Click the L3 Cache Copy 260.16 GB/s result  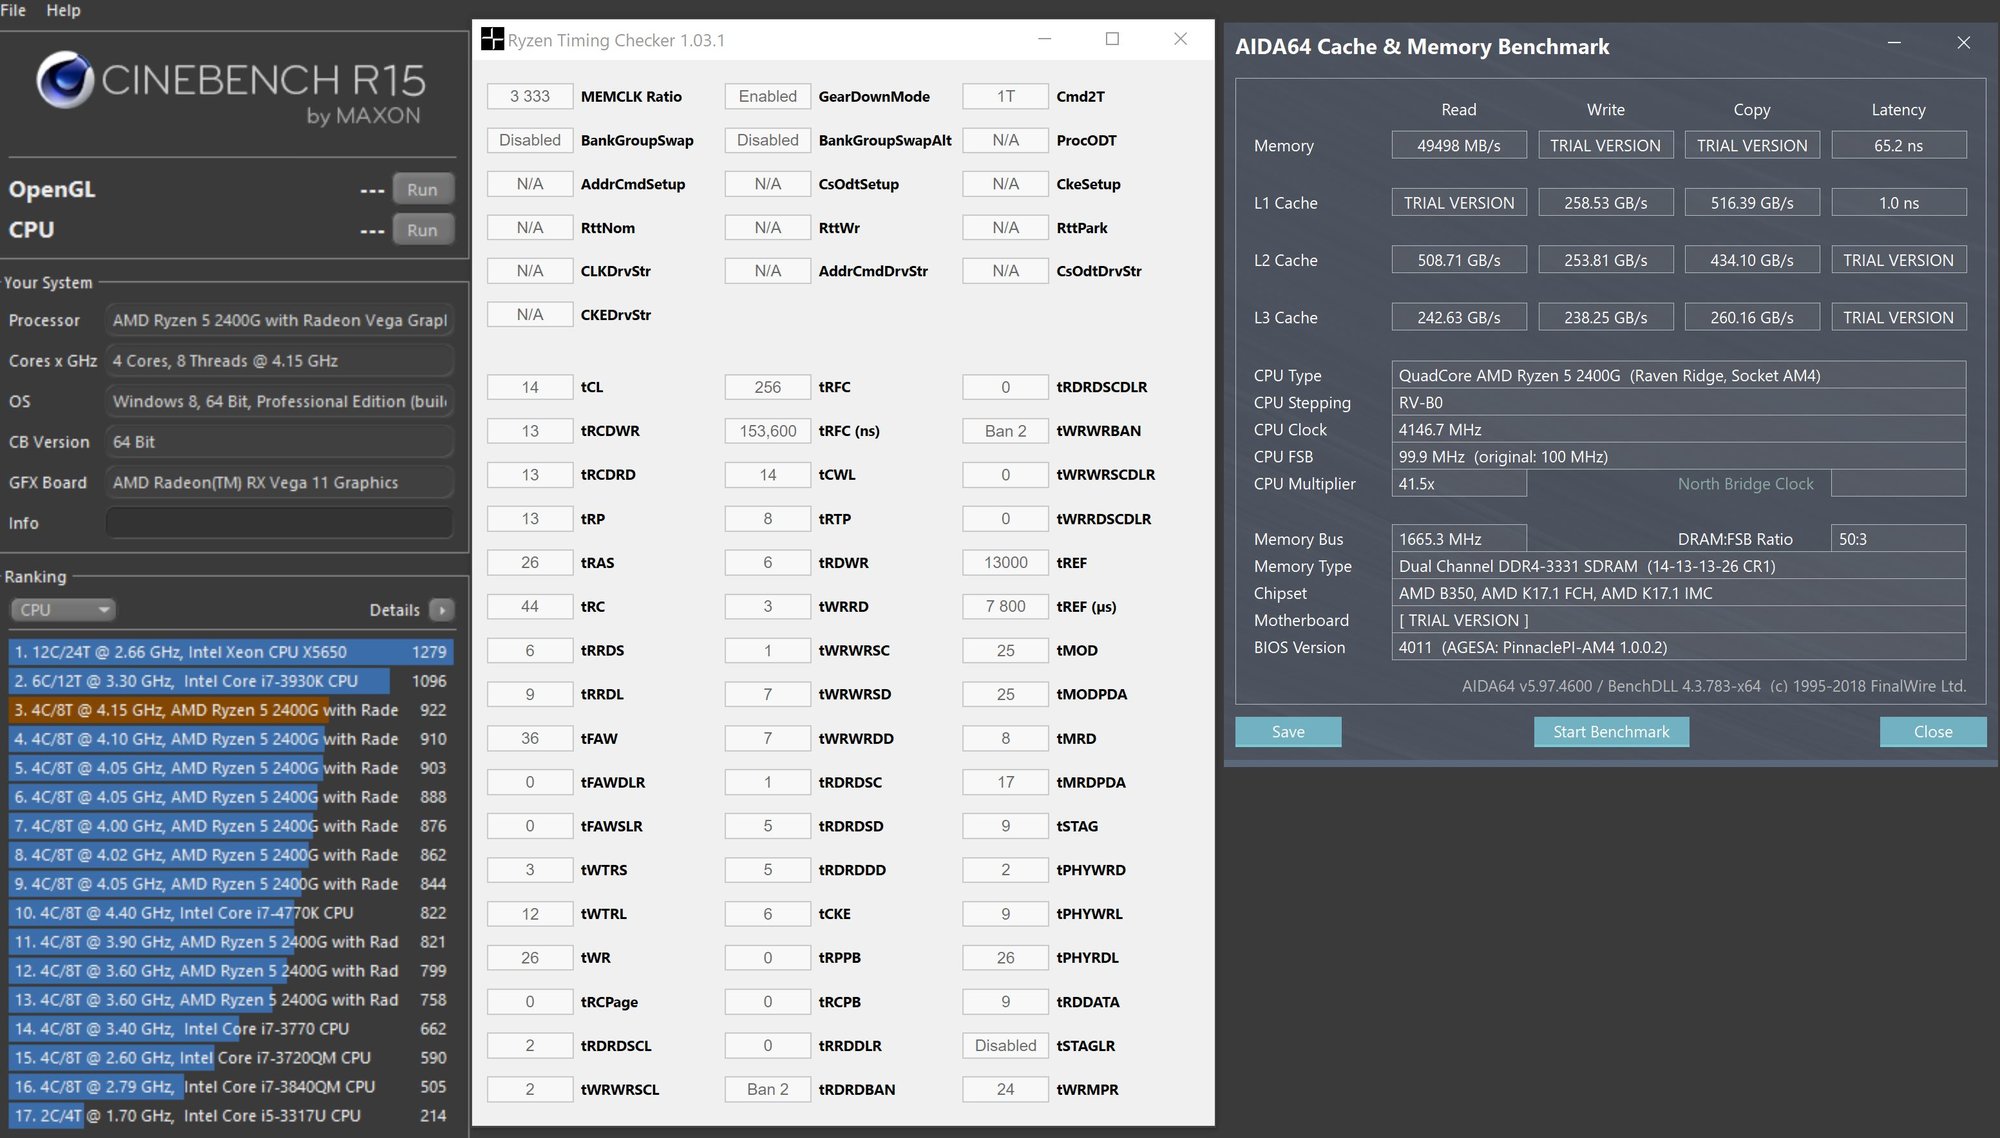(x=1752, y=317)
